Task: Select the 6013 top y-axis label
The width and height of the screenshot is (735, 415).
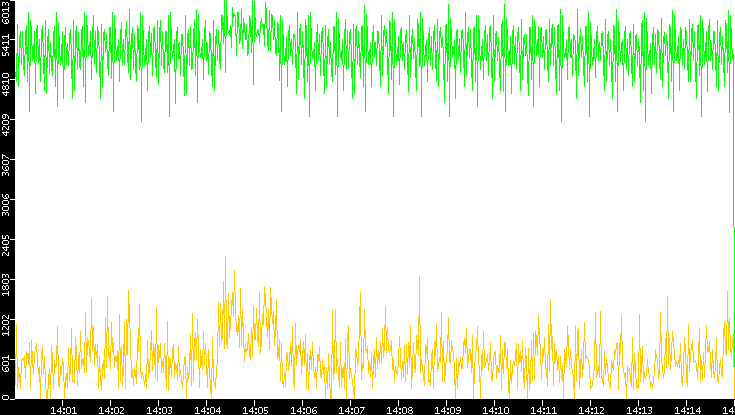Action: pos(7,12)
